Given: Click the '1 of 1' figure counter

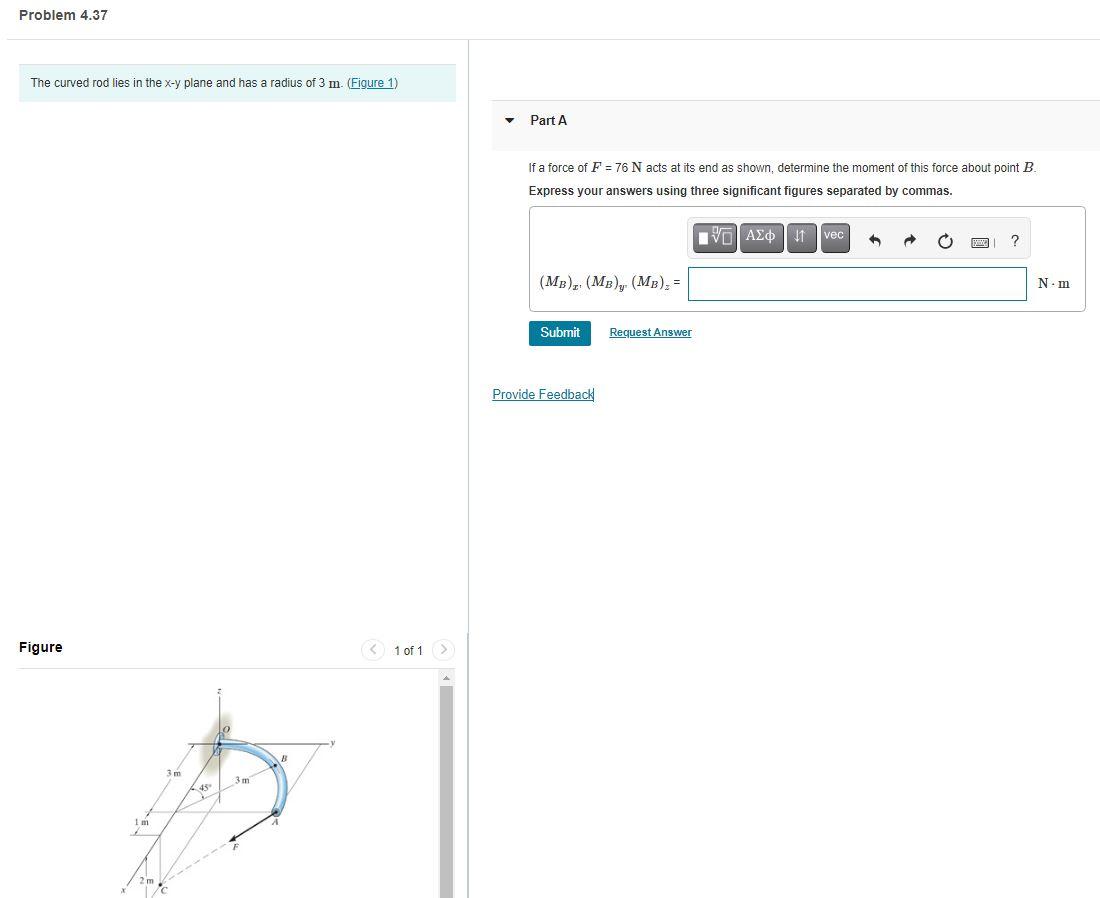Looking at the screenshot, I should tap(408, 650).
